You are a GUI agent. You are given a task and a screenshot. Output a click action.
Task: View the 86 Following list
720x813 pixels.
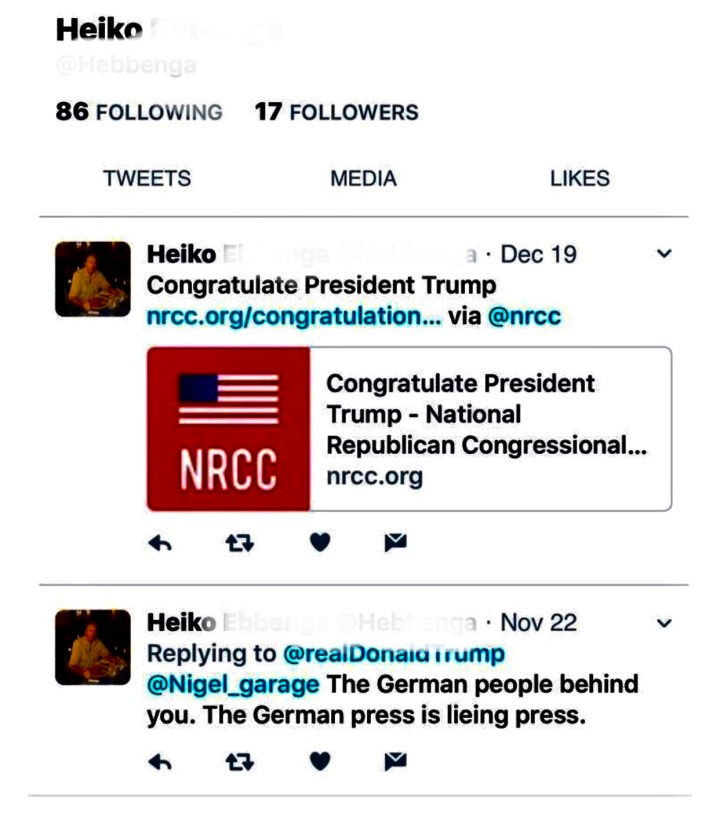point(139,112)
